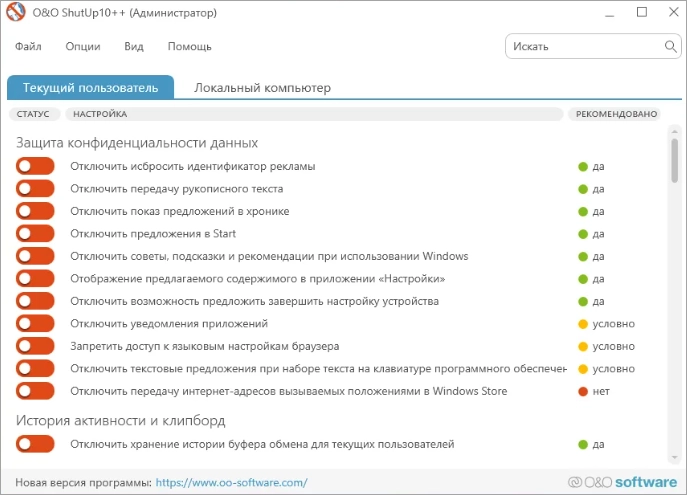Click the scrollbar up arrow

click(x=674, y=131)
